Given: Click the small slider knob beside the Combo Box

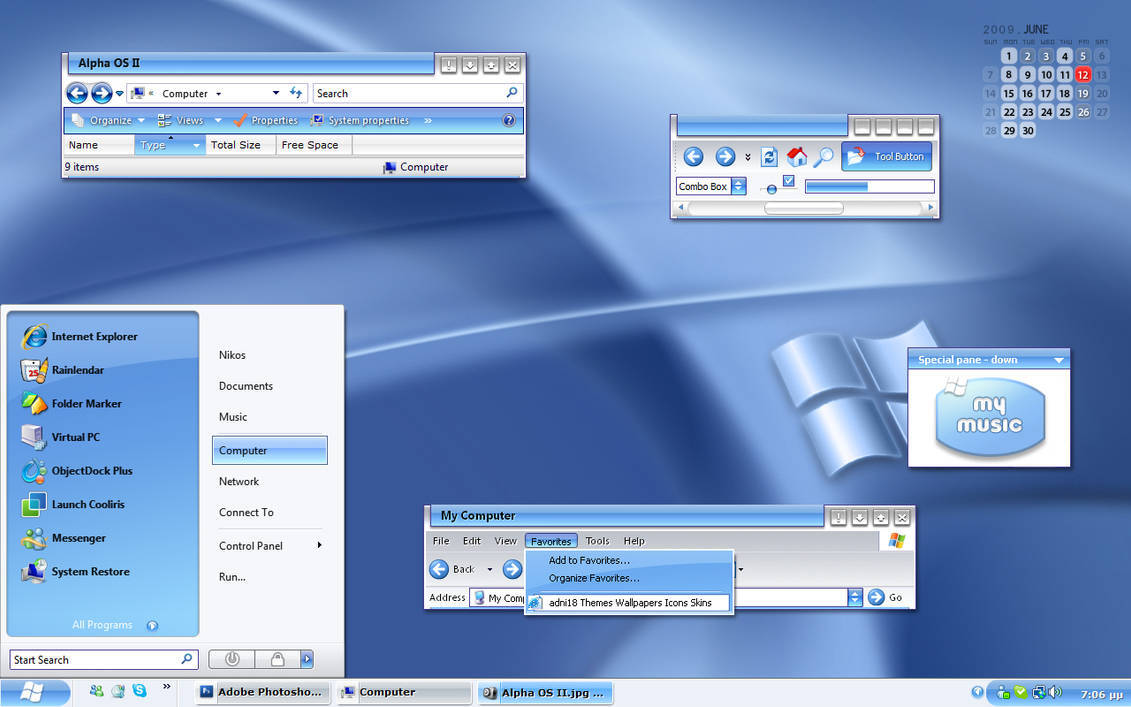Looking at the screenshot, I should click(x=771, y=189).
